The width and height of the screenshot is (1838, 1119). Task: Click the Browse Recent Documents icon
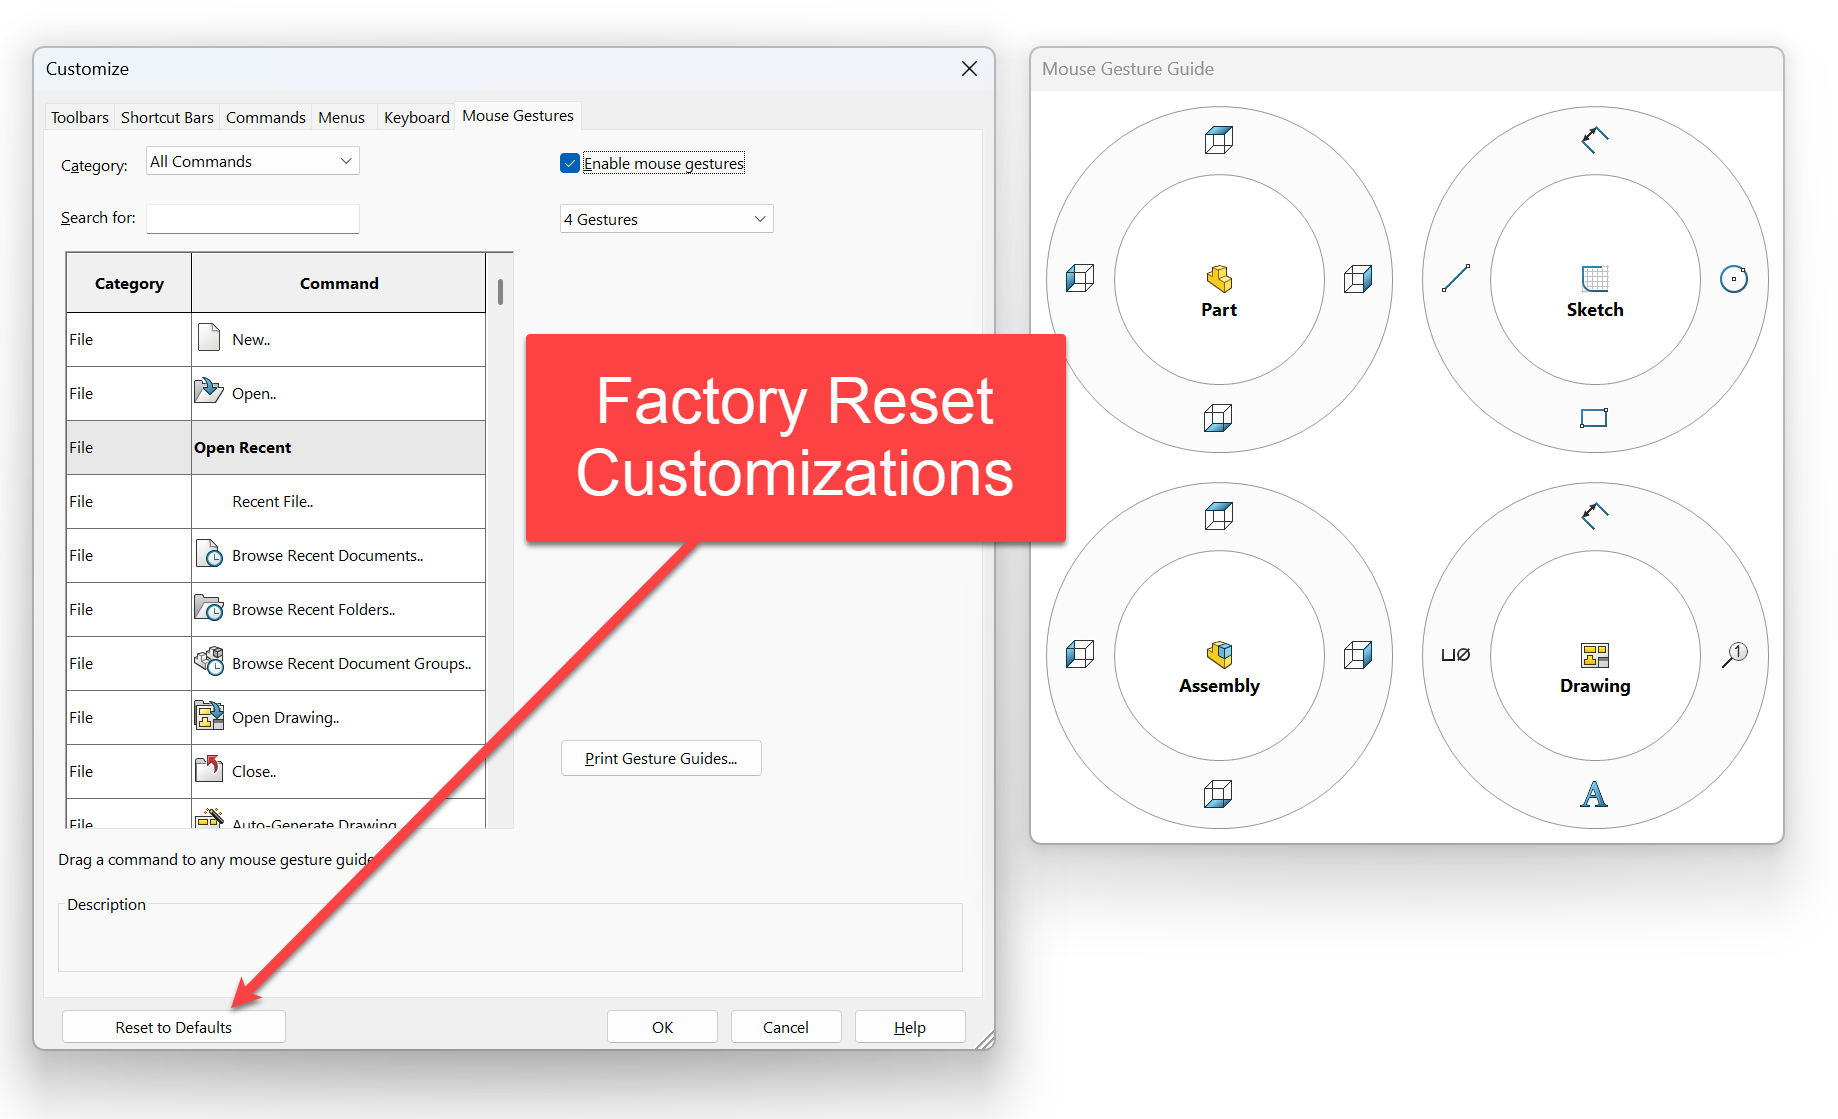tap(209, 553)
